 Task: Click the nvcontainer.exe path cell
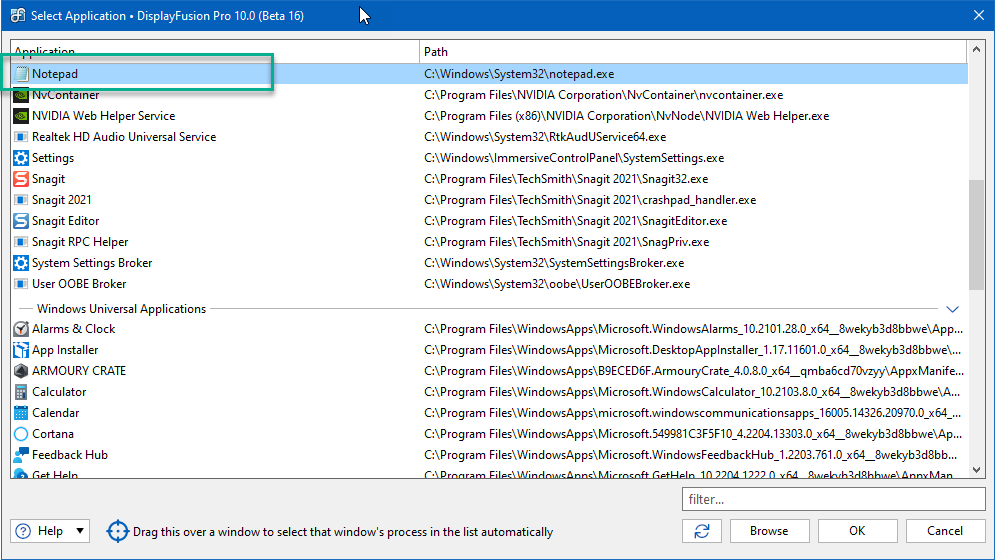(x=603, y=95)
